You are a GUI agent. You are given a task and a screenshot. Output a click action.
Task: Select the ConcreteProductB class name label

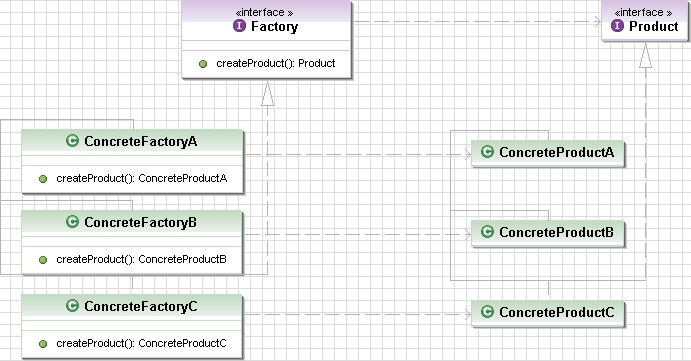(556, 232)
